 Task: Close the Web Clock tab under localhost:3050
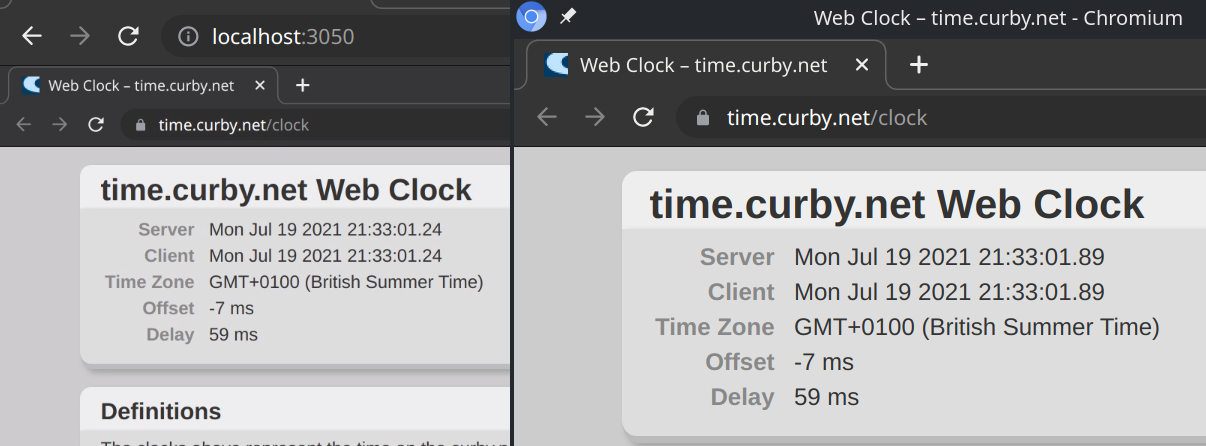click(260, 86)
